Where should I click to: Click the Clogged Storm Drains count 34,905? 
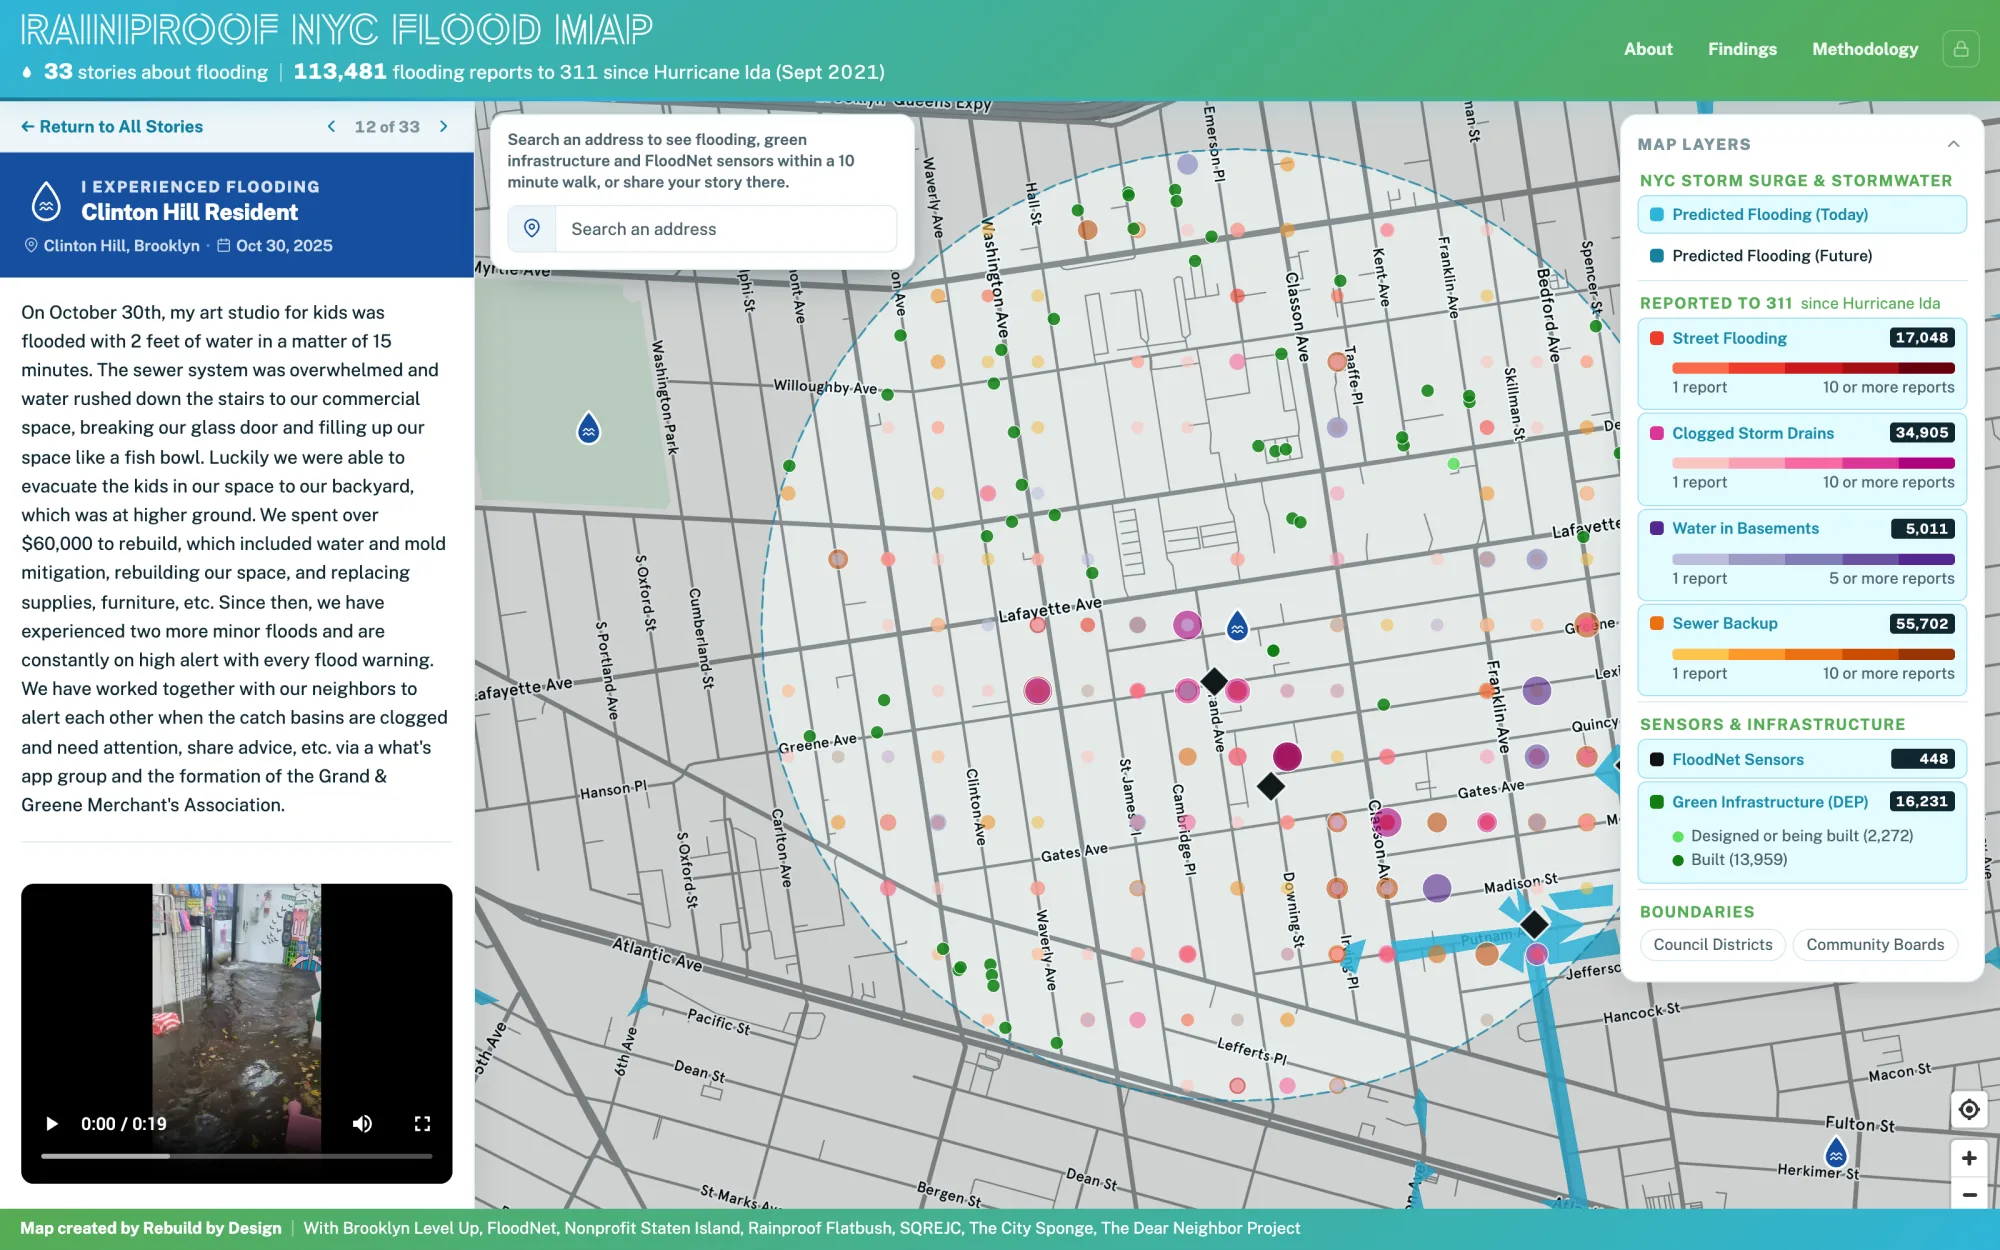[x=1921, y=433]
